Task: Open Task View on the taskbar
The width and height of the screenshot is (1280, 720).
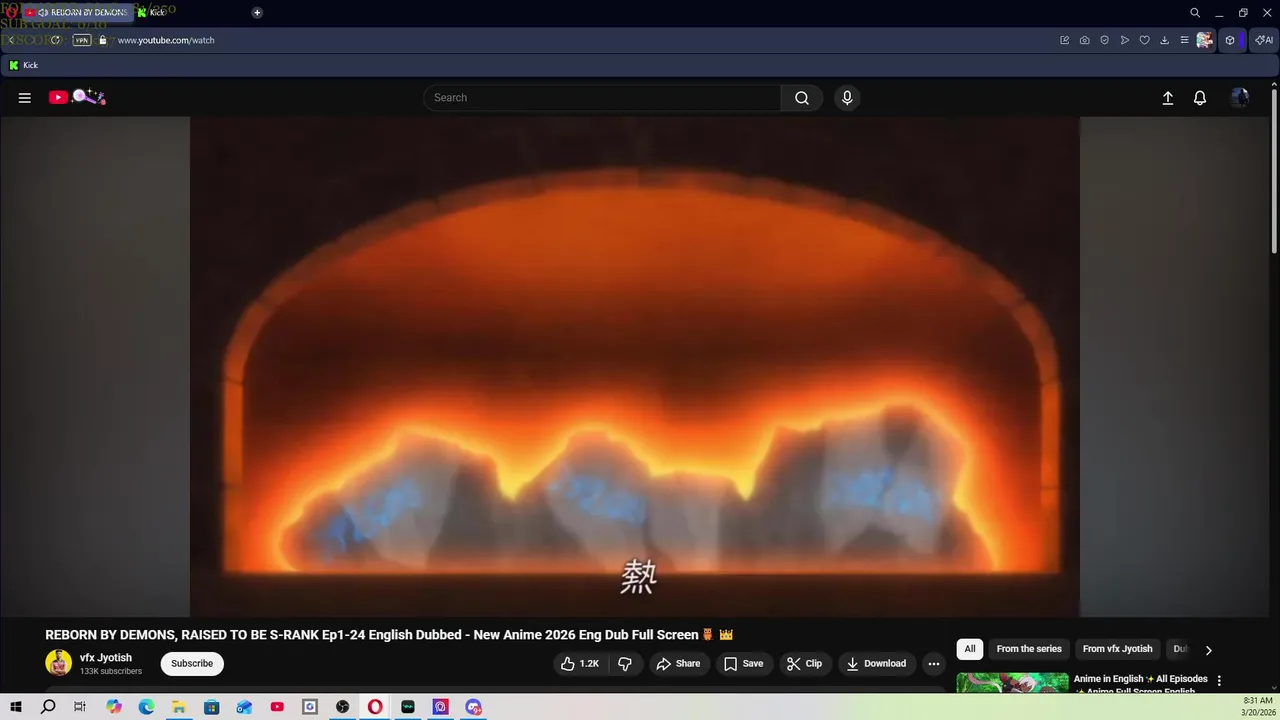Action: point(80,707)
